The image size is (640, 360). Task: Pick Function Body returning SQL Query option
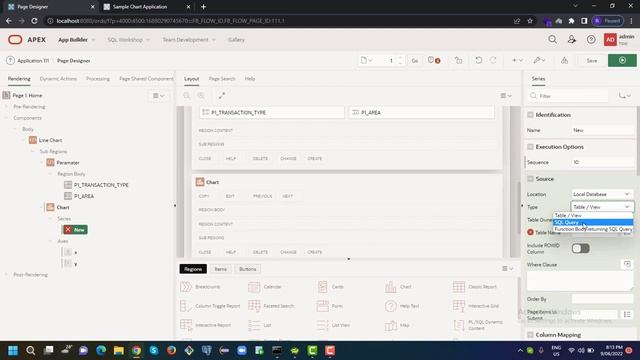(593, 229)
